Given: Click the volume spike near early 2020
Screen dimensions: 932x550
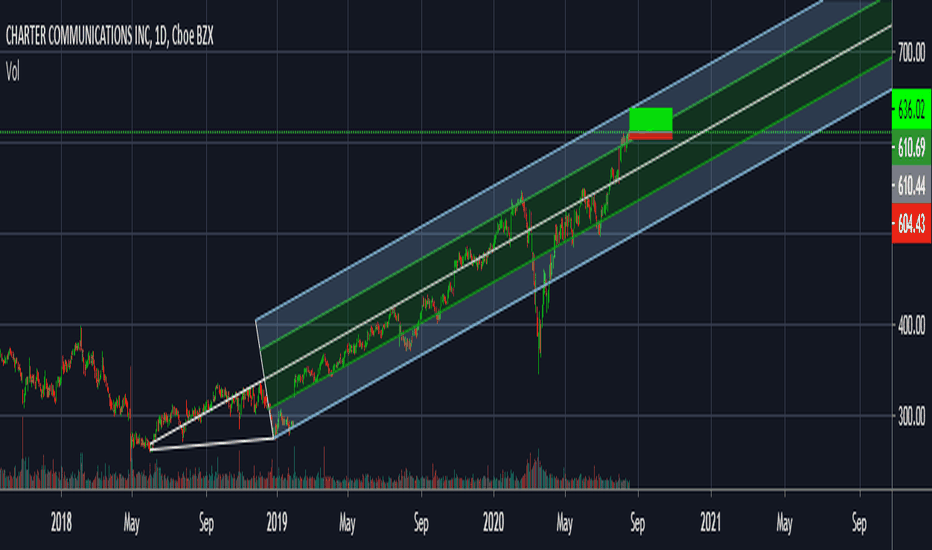Looking at the screenshot, I should [x=538, y=469].
